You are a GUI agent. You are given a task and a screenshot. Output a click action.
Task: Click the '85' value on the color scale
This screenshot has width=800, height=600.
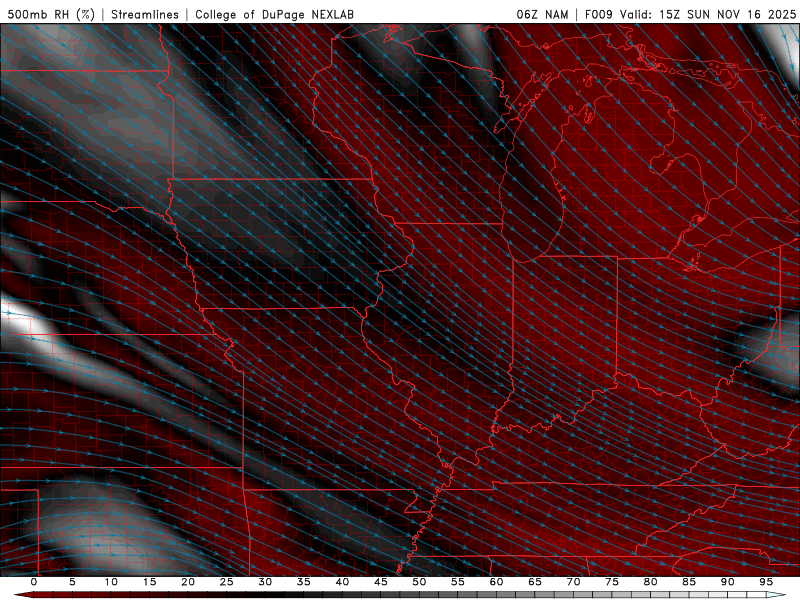689,582
